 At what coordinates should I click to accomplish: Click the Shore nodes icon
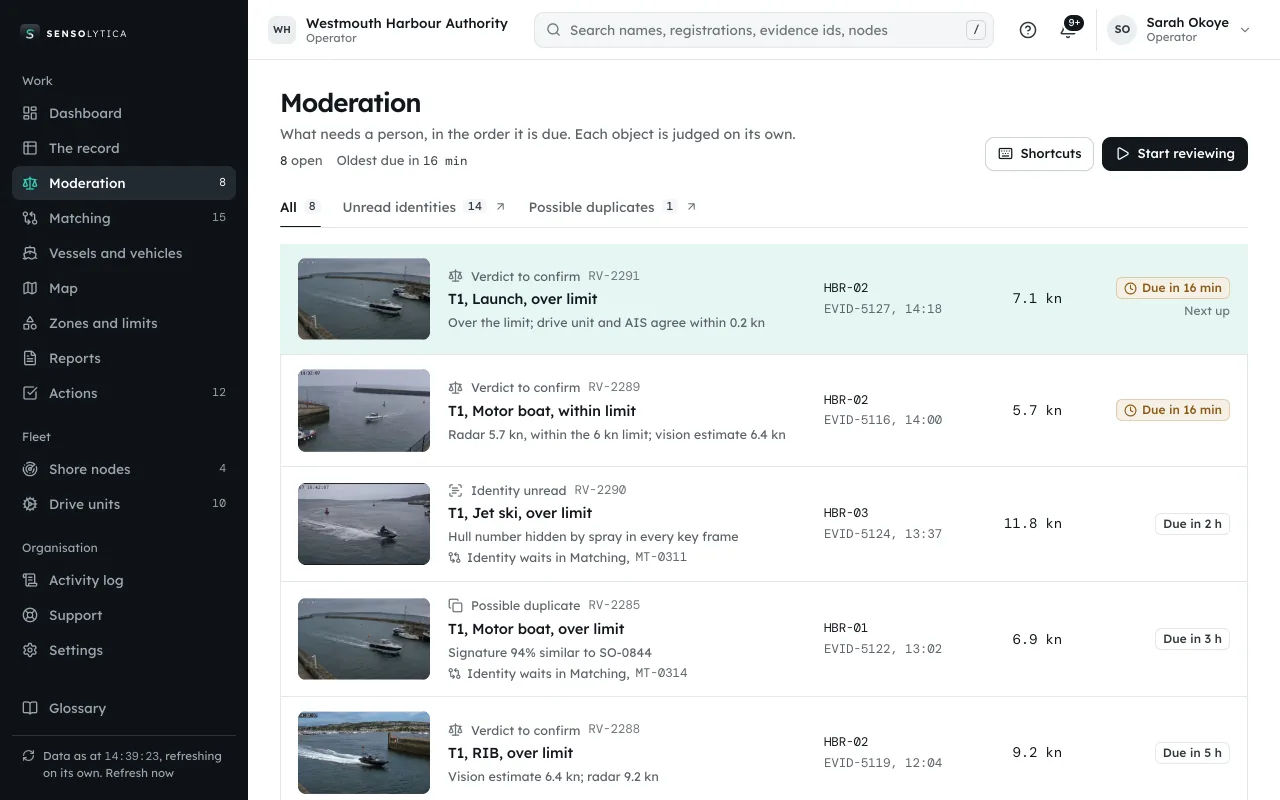coord(30,469)
